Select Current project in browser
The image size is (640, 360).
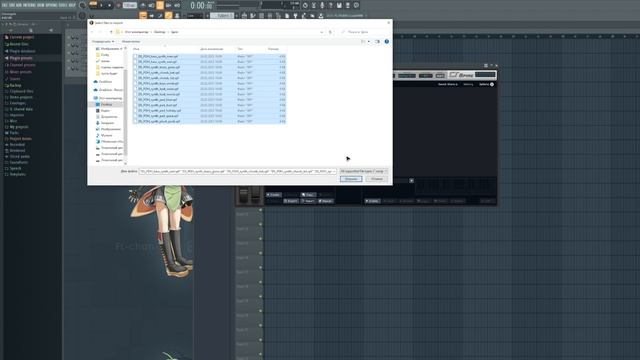point(22,37)
